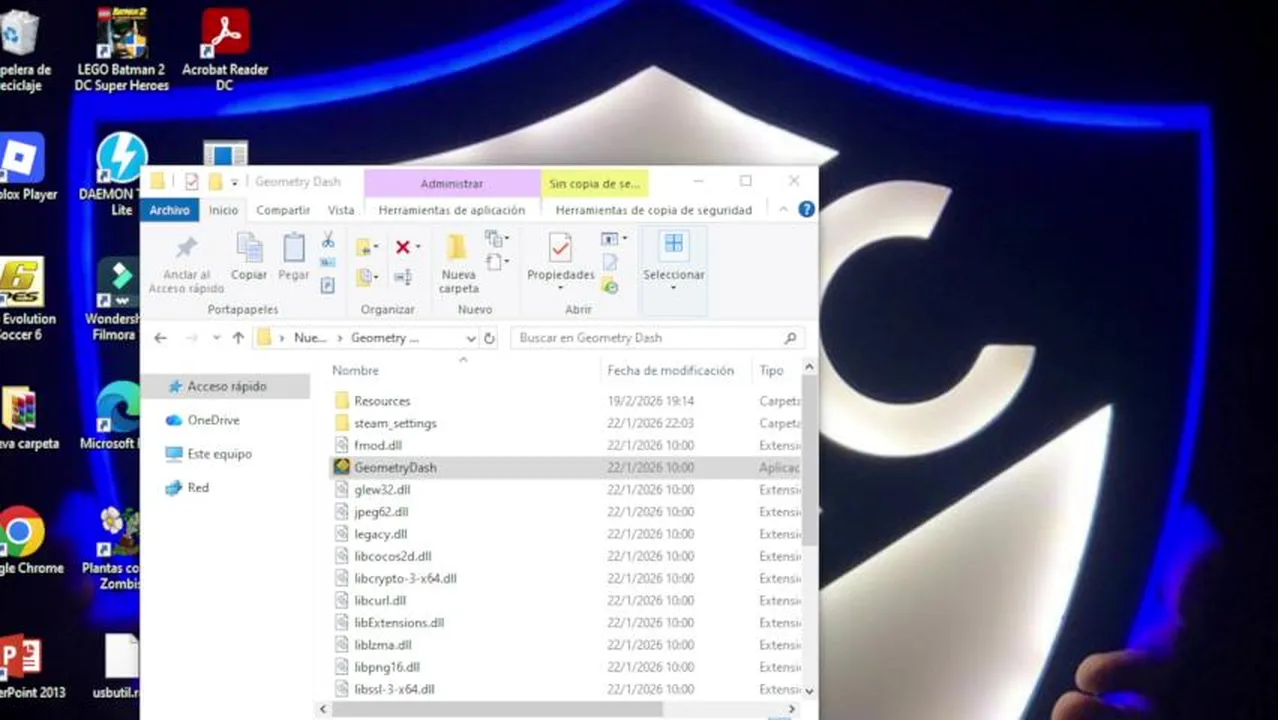Click the Nueva carpeta ribbon icon
The image size is (1278, 720).
pyautogui.click(x=457, y=248)
